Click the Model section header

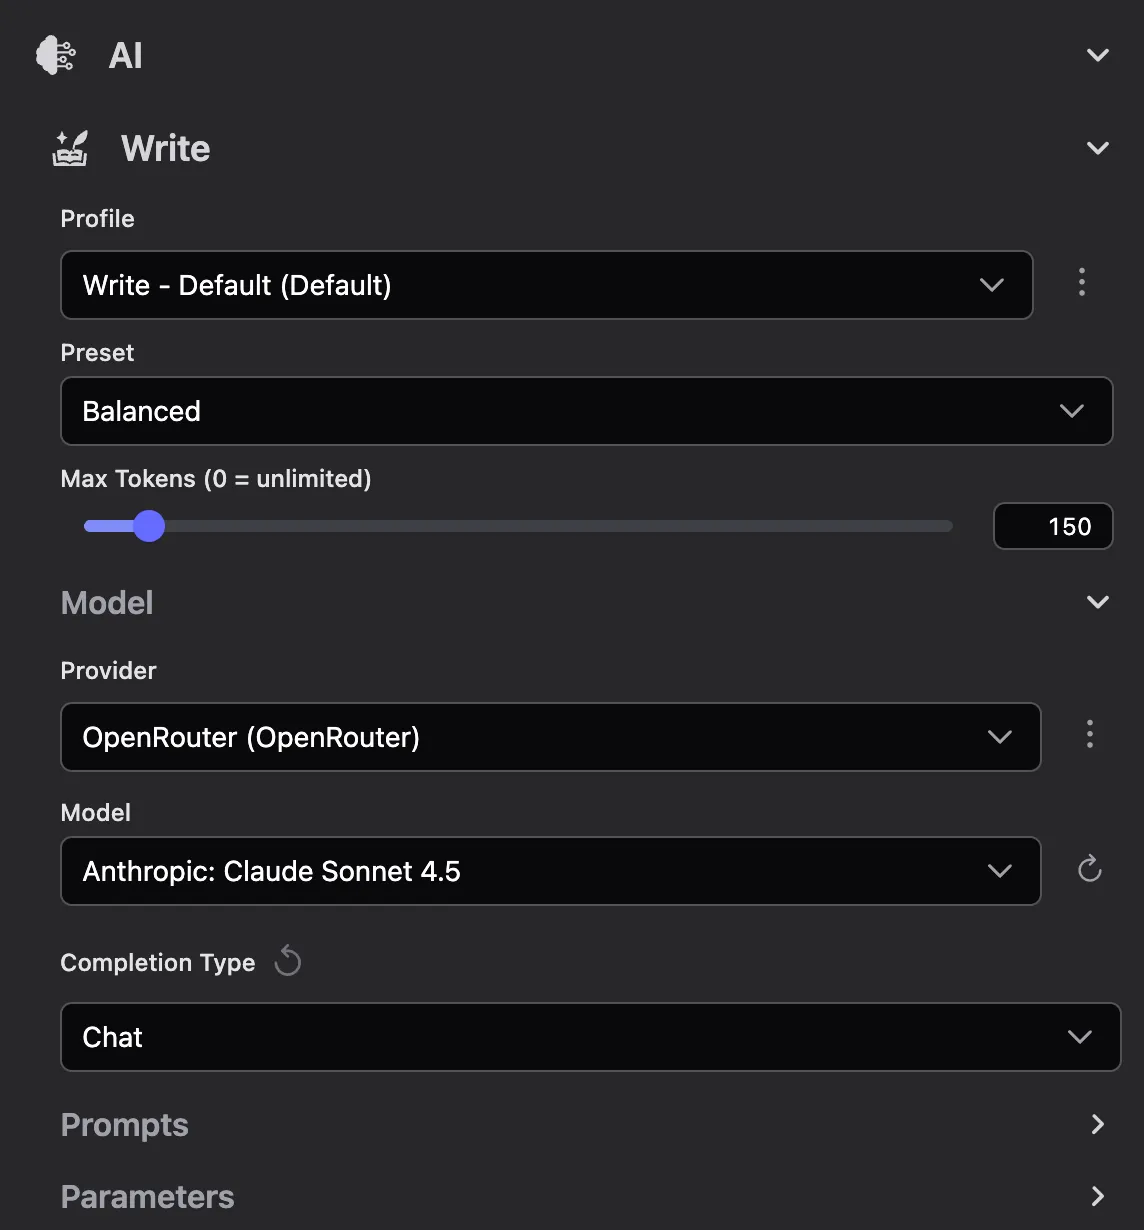[x=107, y=602]
